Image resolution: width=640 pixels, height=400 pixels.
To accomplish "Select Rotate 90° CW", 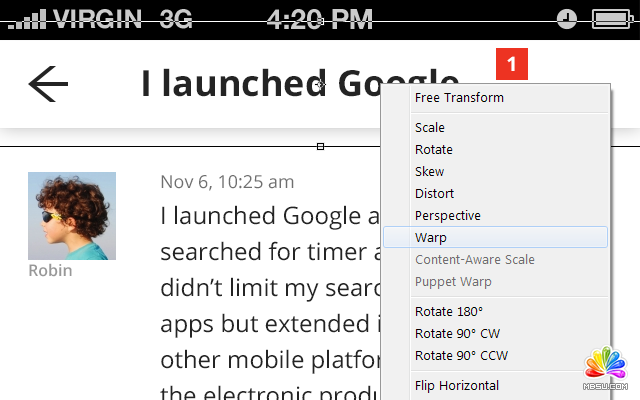I will point(457,333).
